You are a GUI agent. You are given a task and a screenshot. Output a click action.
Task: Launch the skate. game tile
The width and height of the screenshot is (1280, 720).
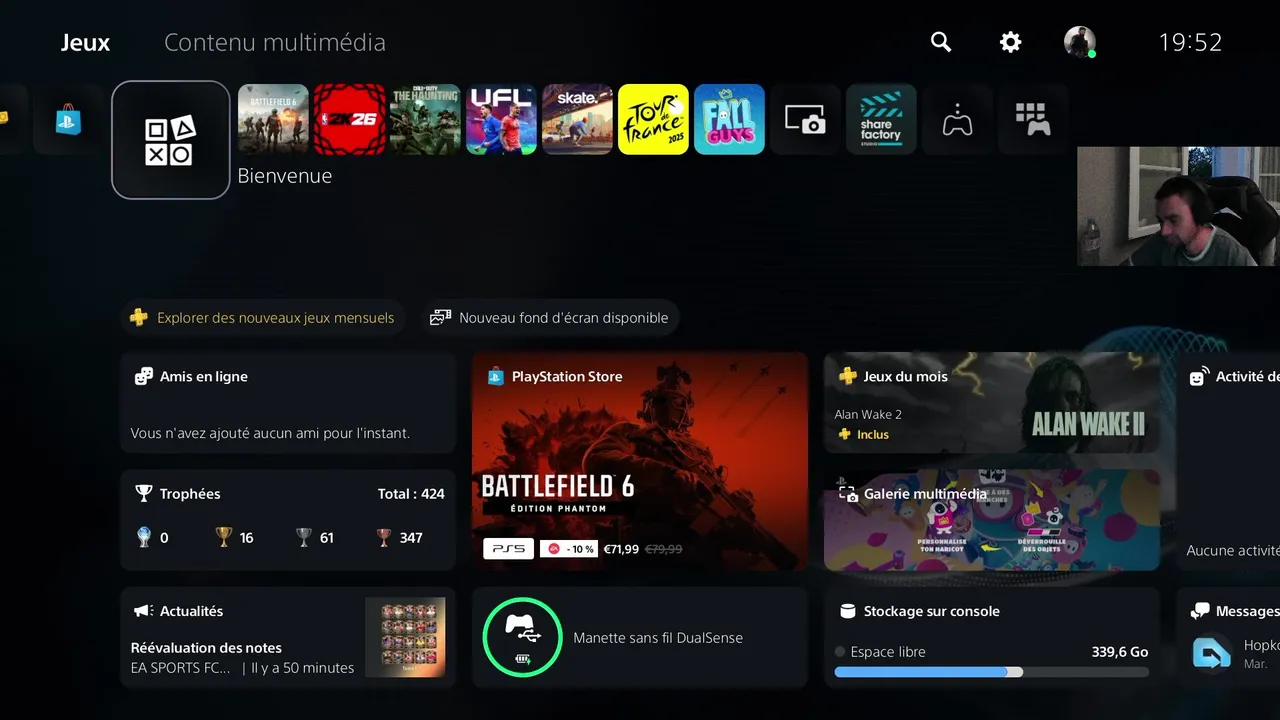(x=577, y=119)
